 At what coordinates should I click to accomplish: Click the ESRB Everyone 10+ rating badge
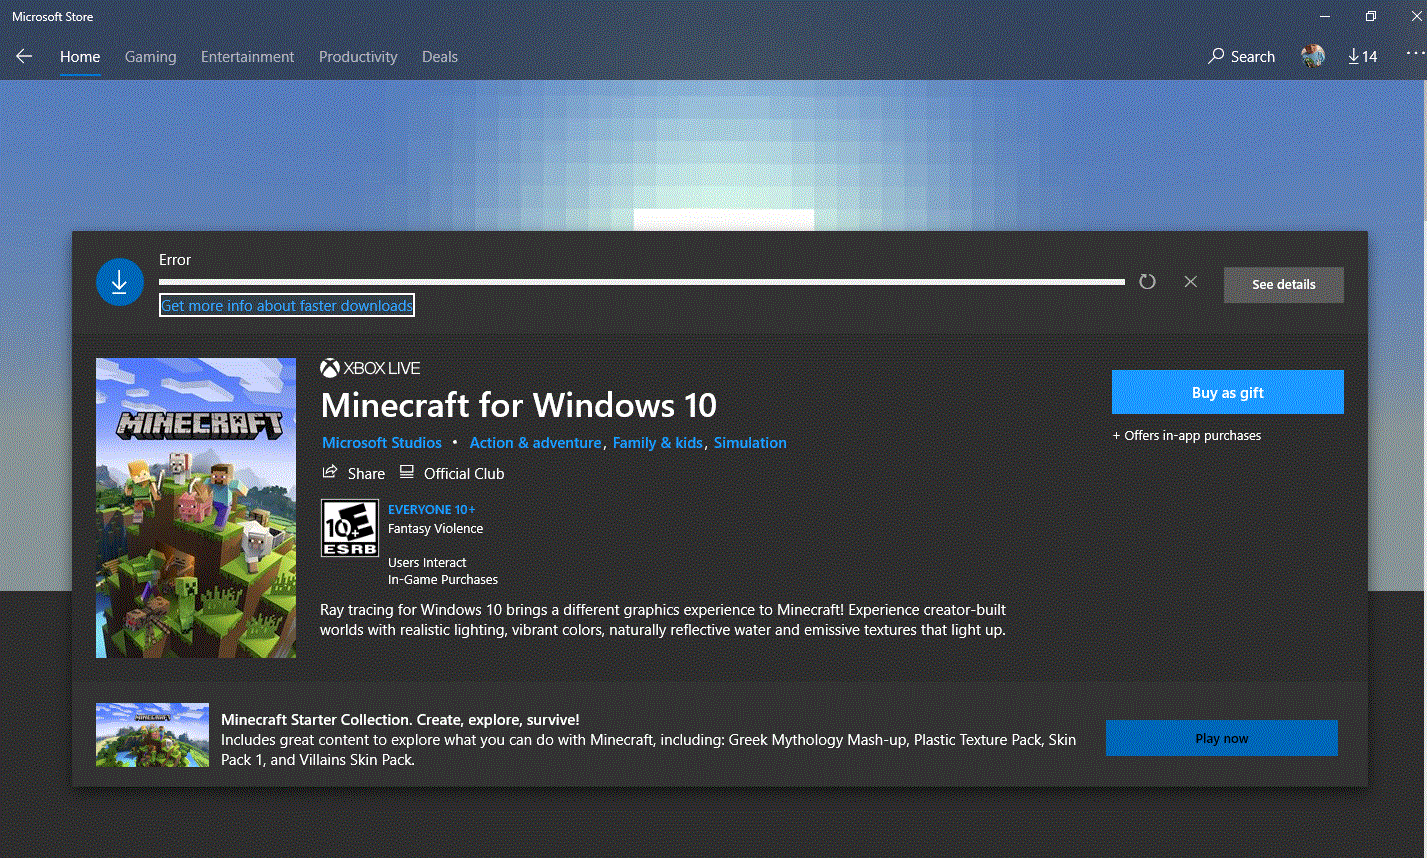point(350,528)
